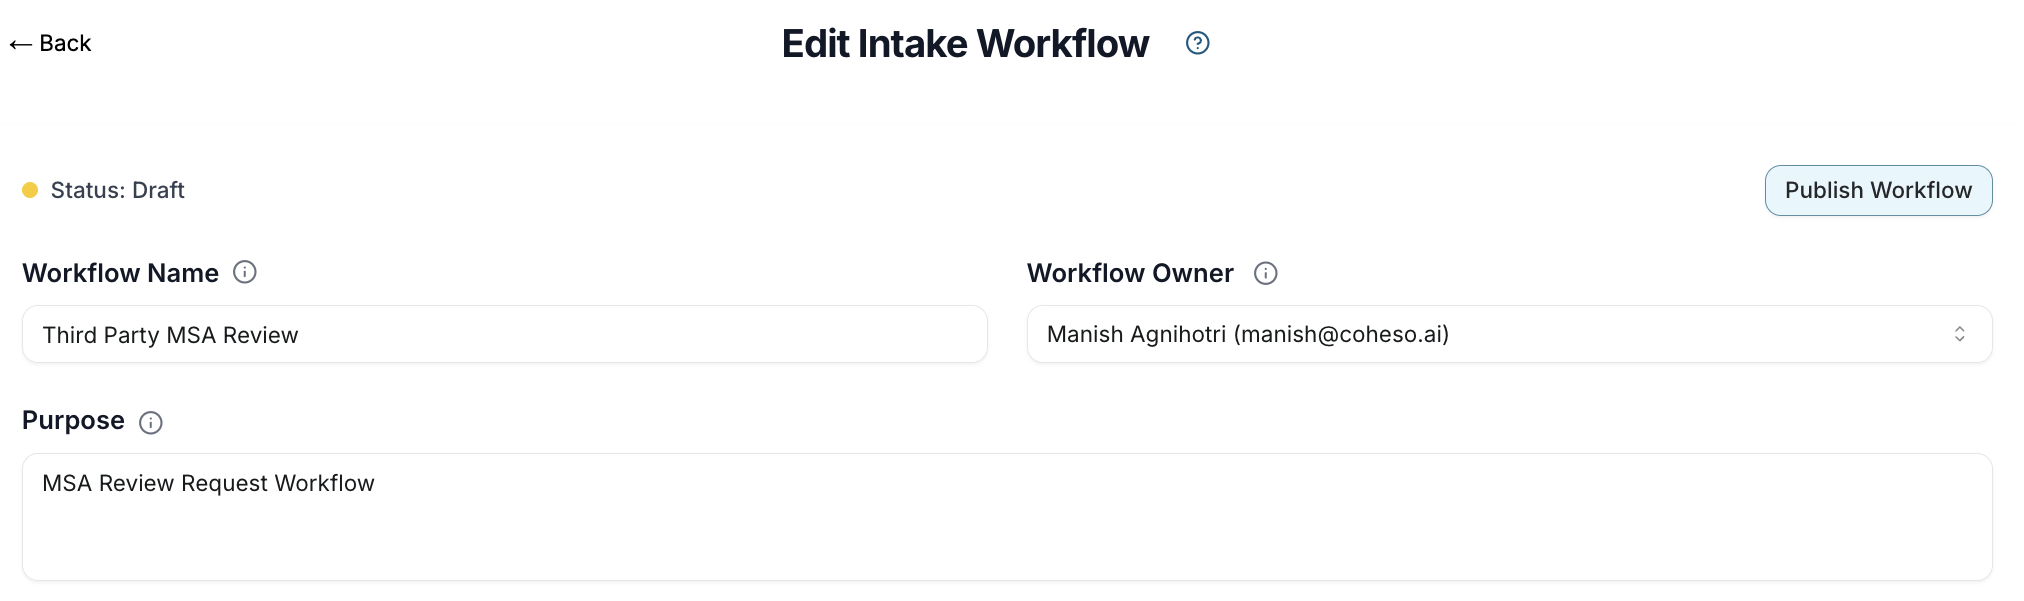Place cursor in "MSA Review Request Workflow" text
Screen dimensions: 2024x601
(x=208, y=483)
